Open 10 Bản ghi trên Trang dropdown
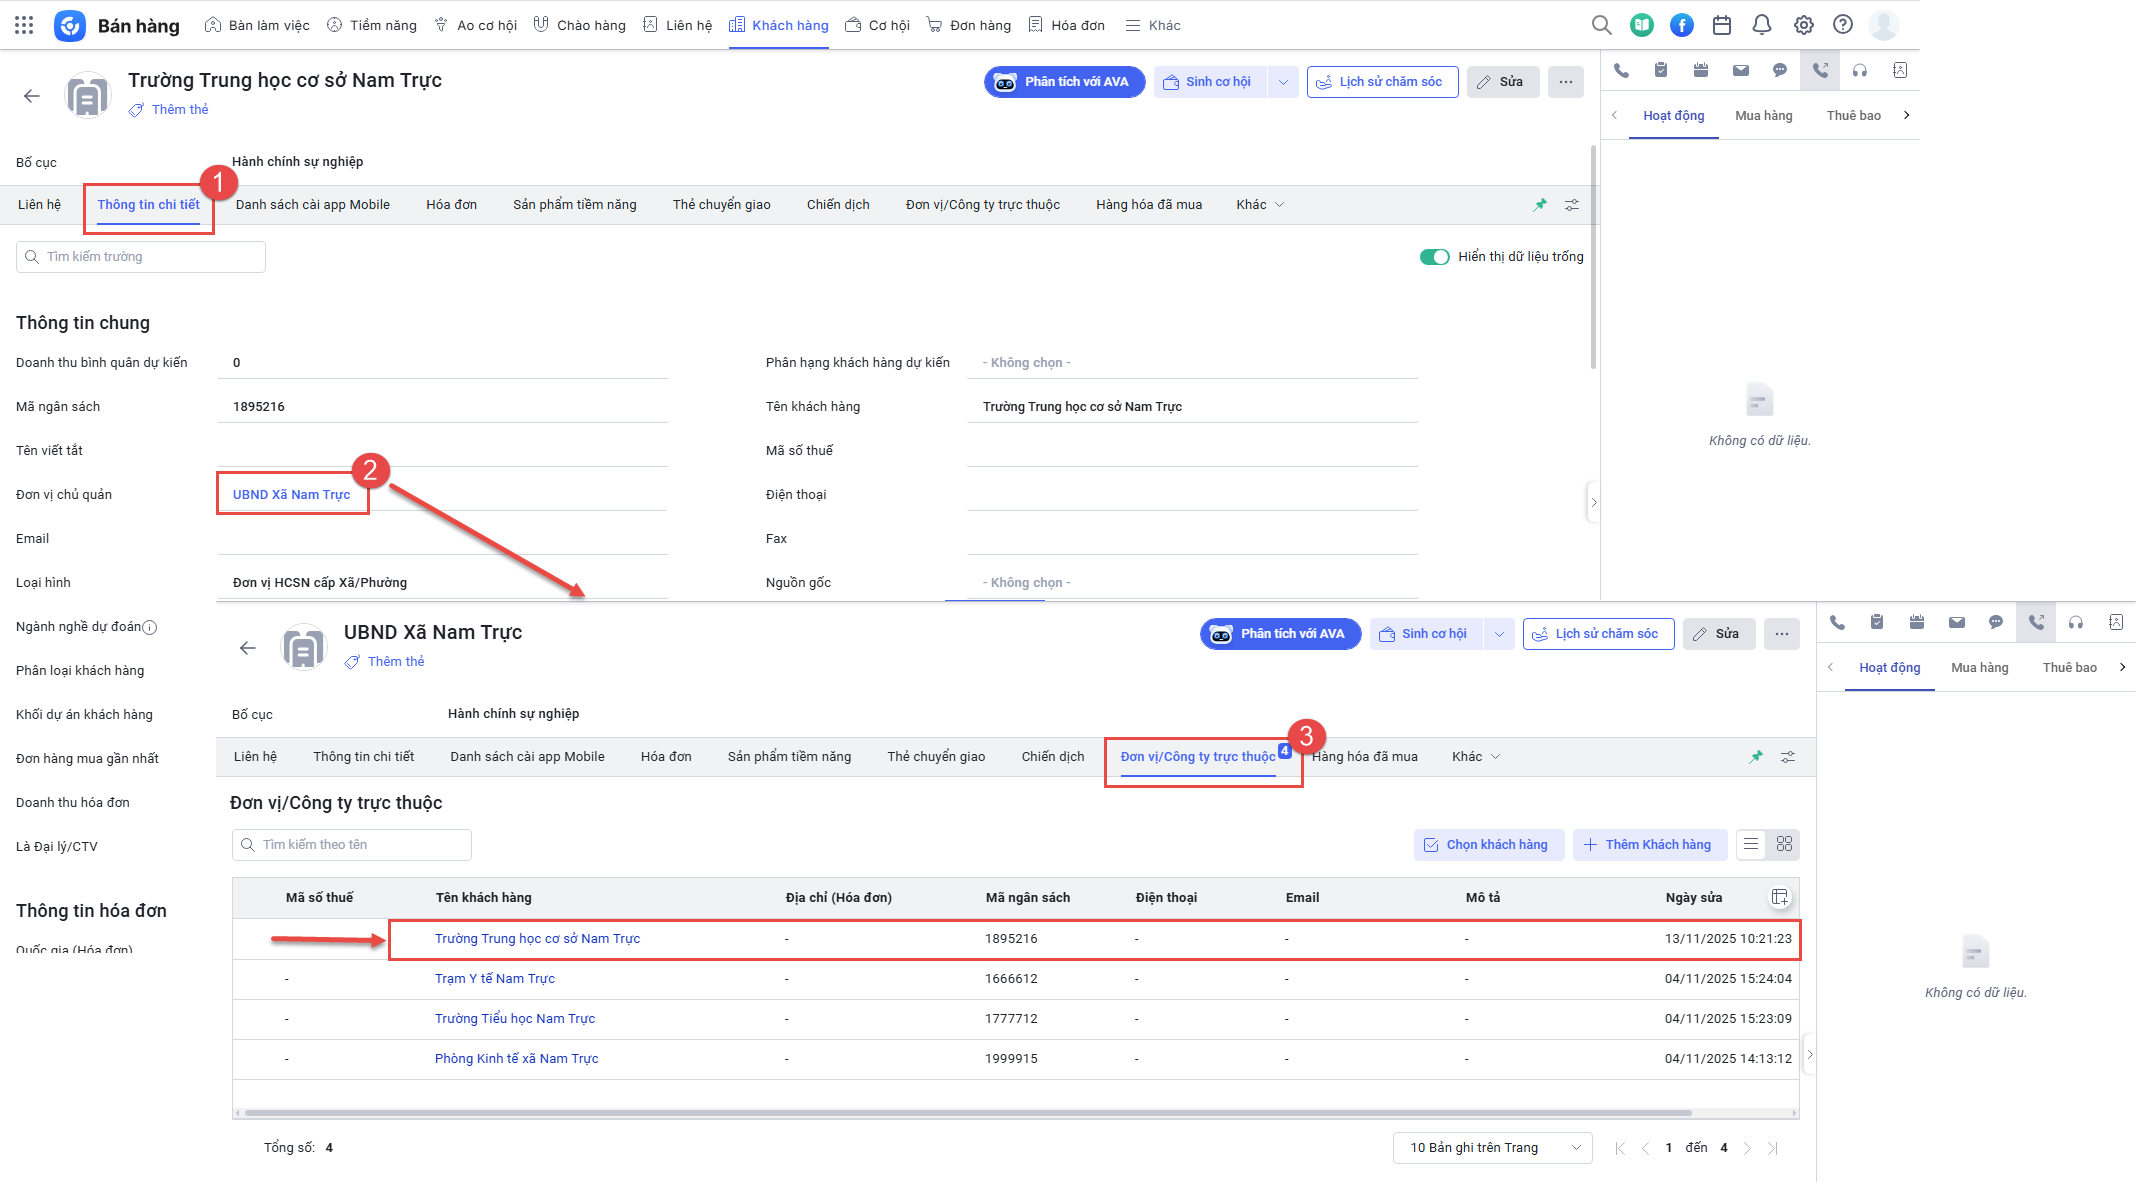 click(1492, 1148)
